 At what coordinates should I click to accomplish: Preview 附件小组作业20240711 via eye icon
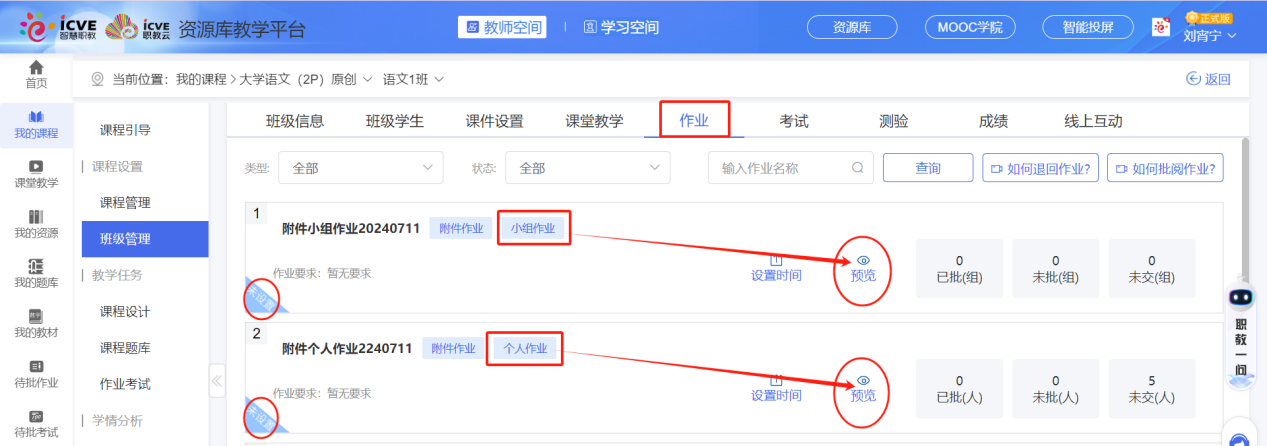pyautogui.click(x=863, y=260)
